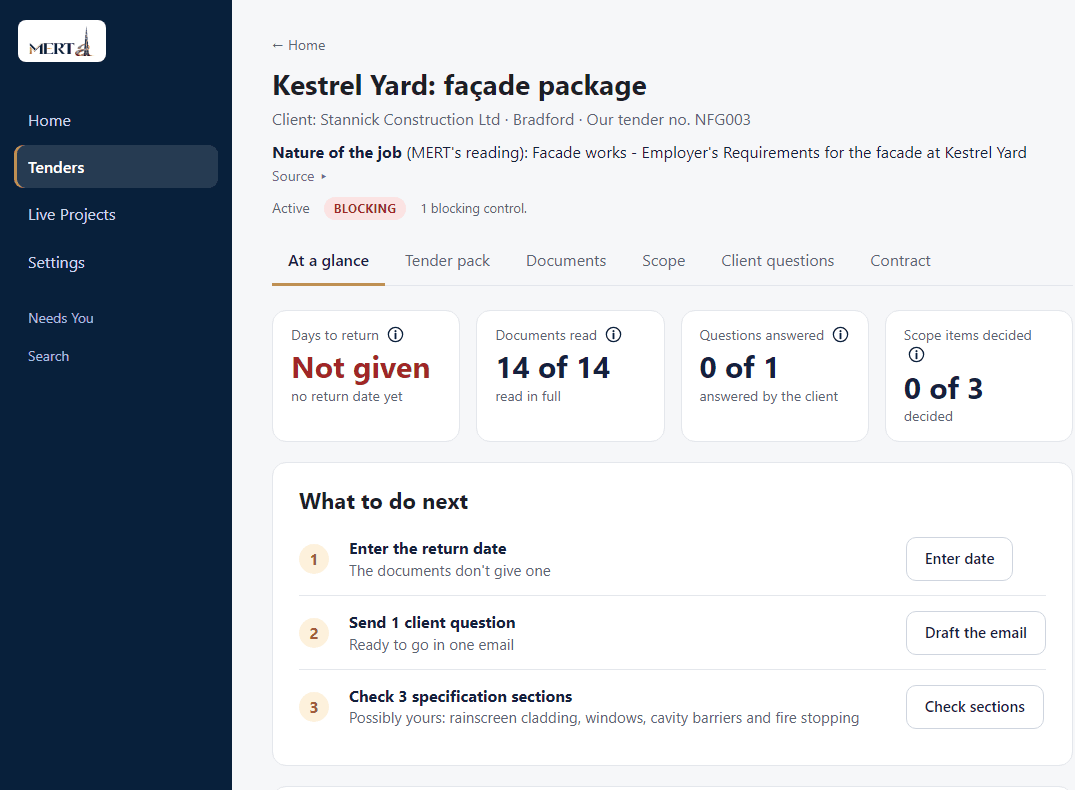Switch to the Tender pack tab

(x=447, y=261)
